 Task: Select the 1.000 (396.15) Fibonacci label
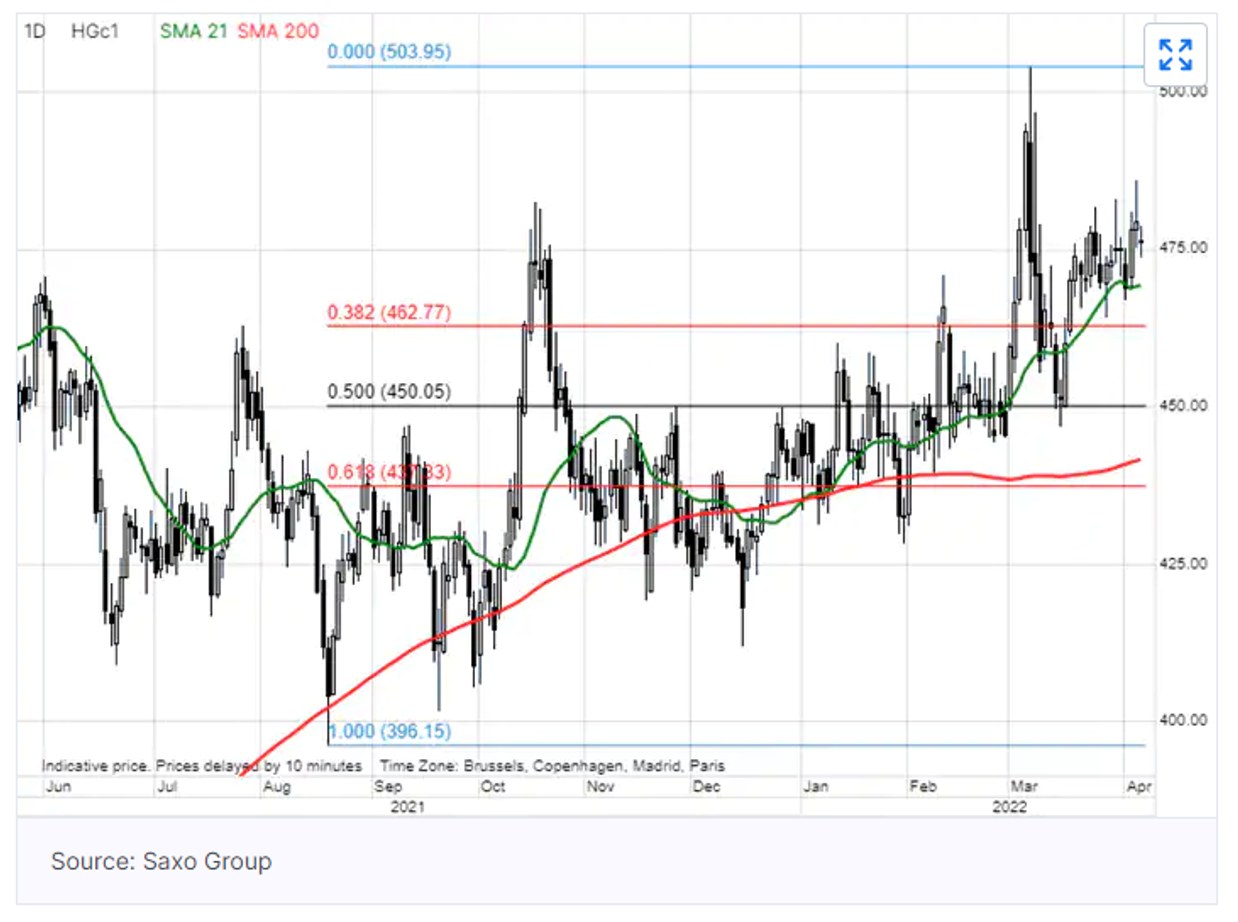pos(389,732)
